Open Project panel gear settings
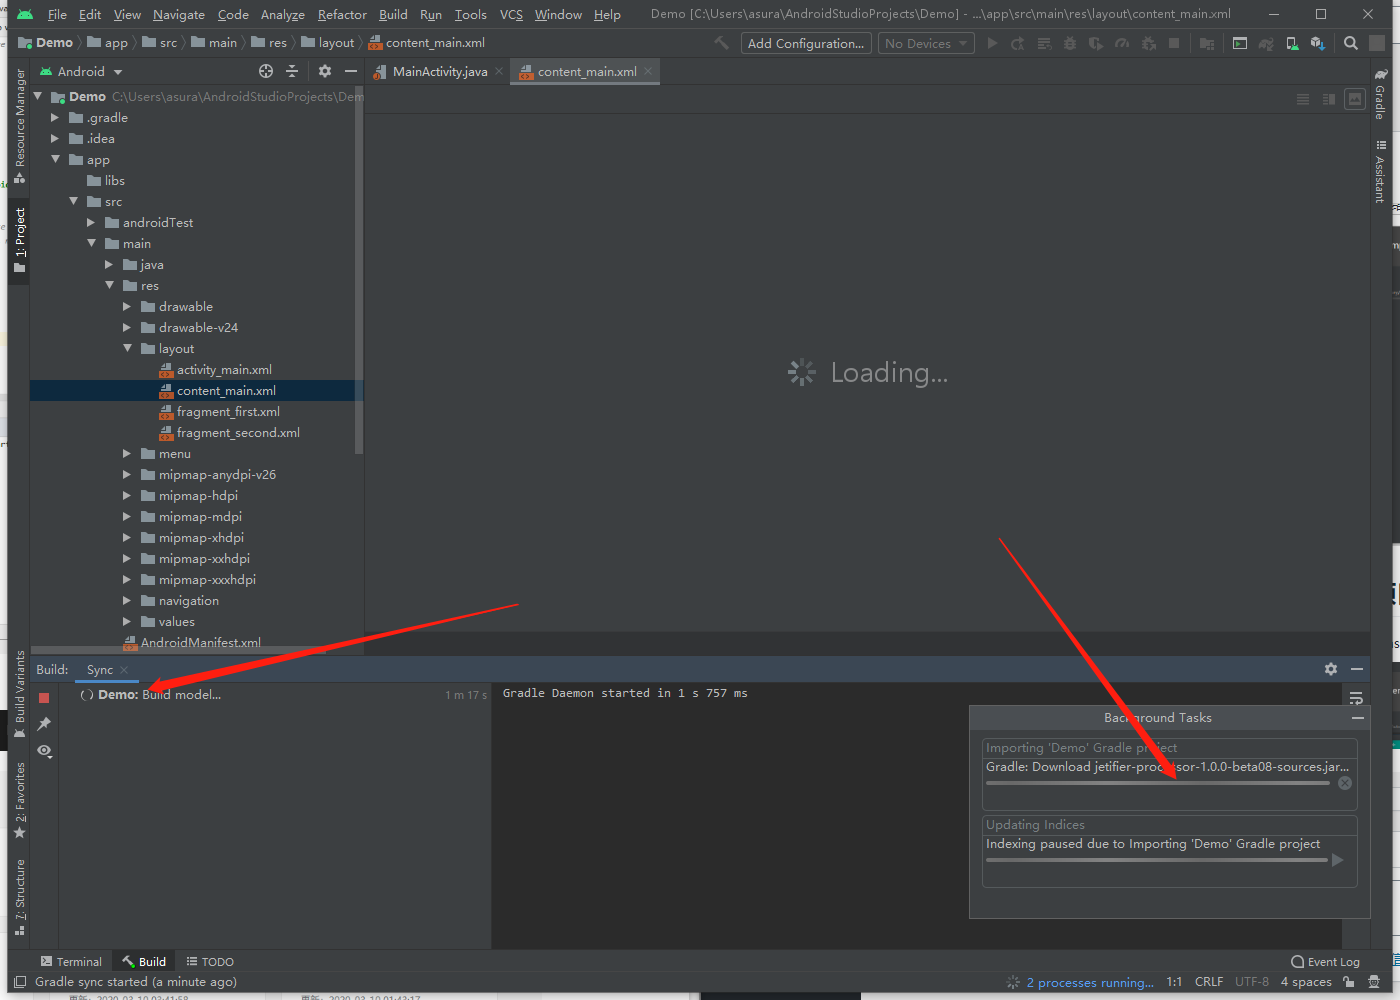Screen dimensions: 1400x1000 point(324,72)
